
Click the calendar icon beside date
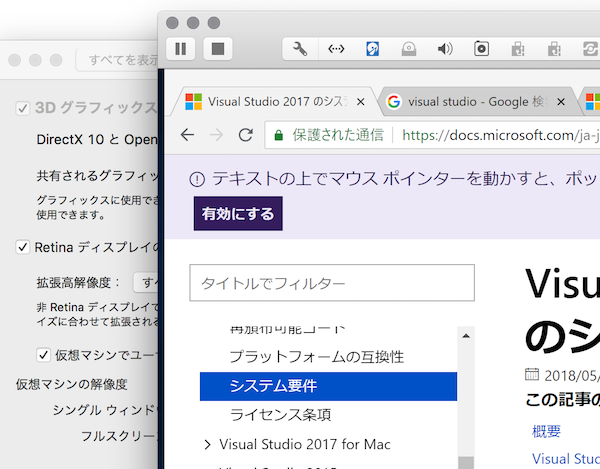[x=532, y=374]
